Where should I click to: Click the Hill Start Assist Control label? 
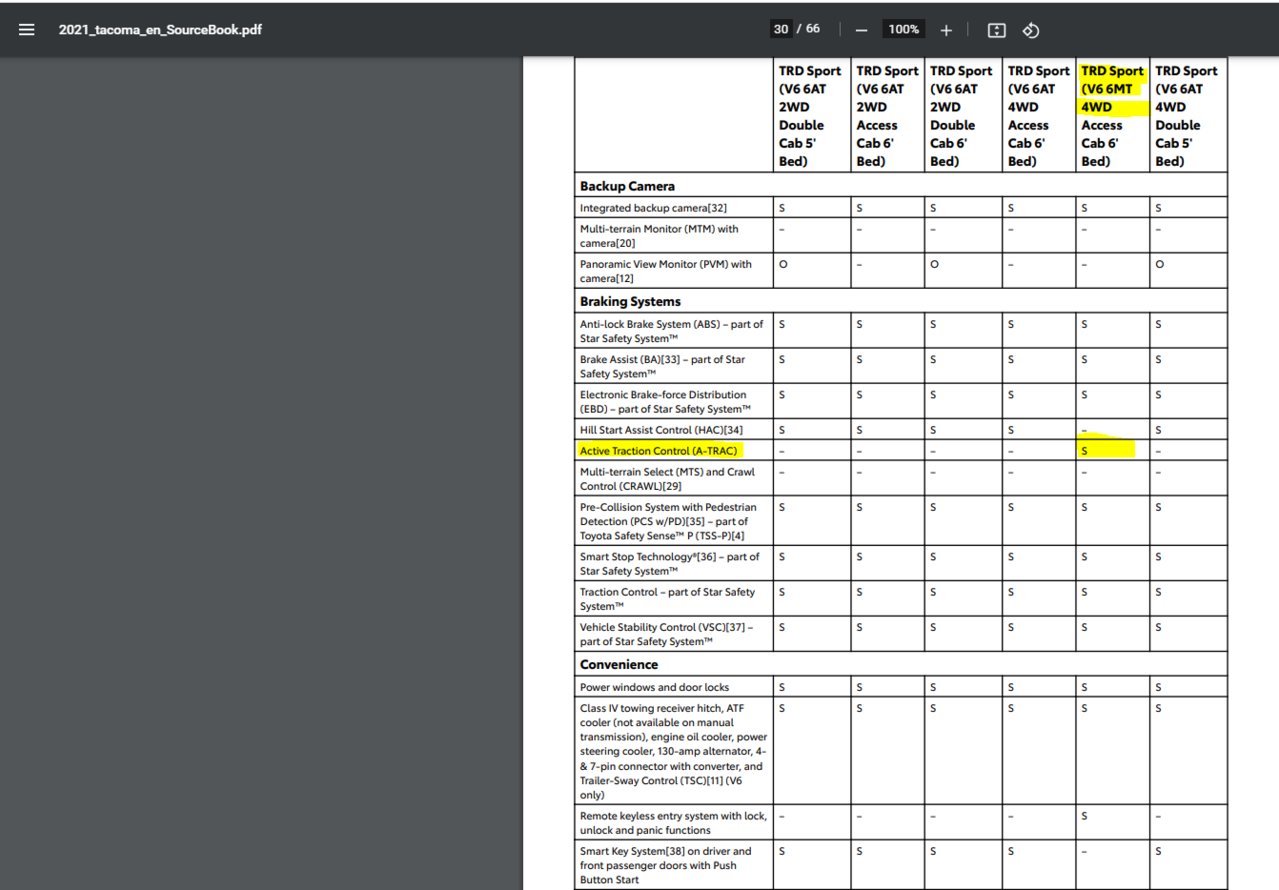[661, 430]
